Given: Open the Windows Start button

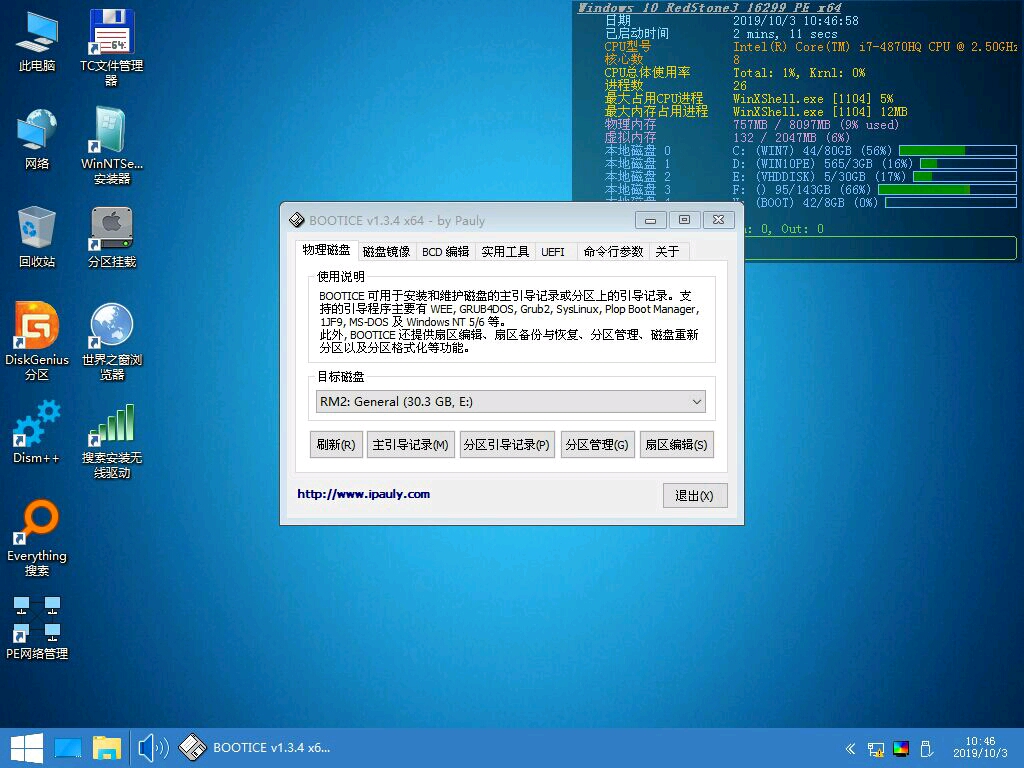Looking at the screenshot, I should coord(27,748).
